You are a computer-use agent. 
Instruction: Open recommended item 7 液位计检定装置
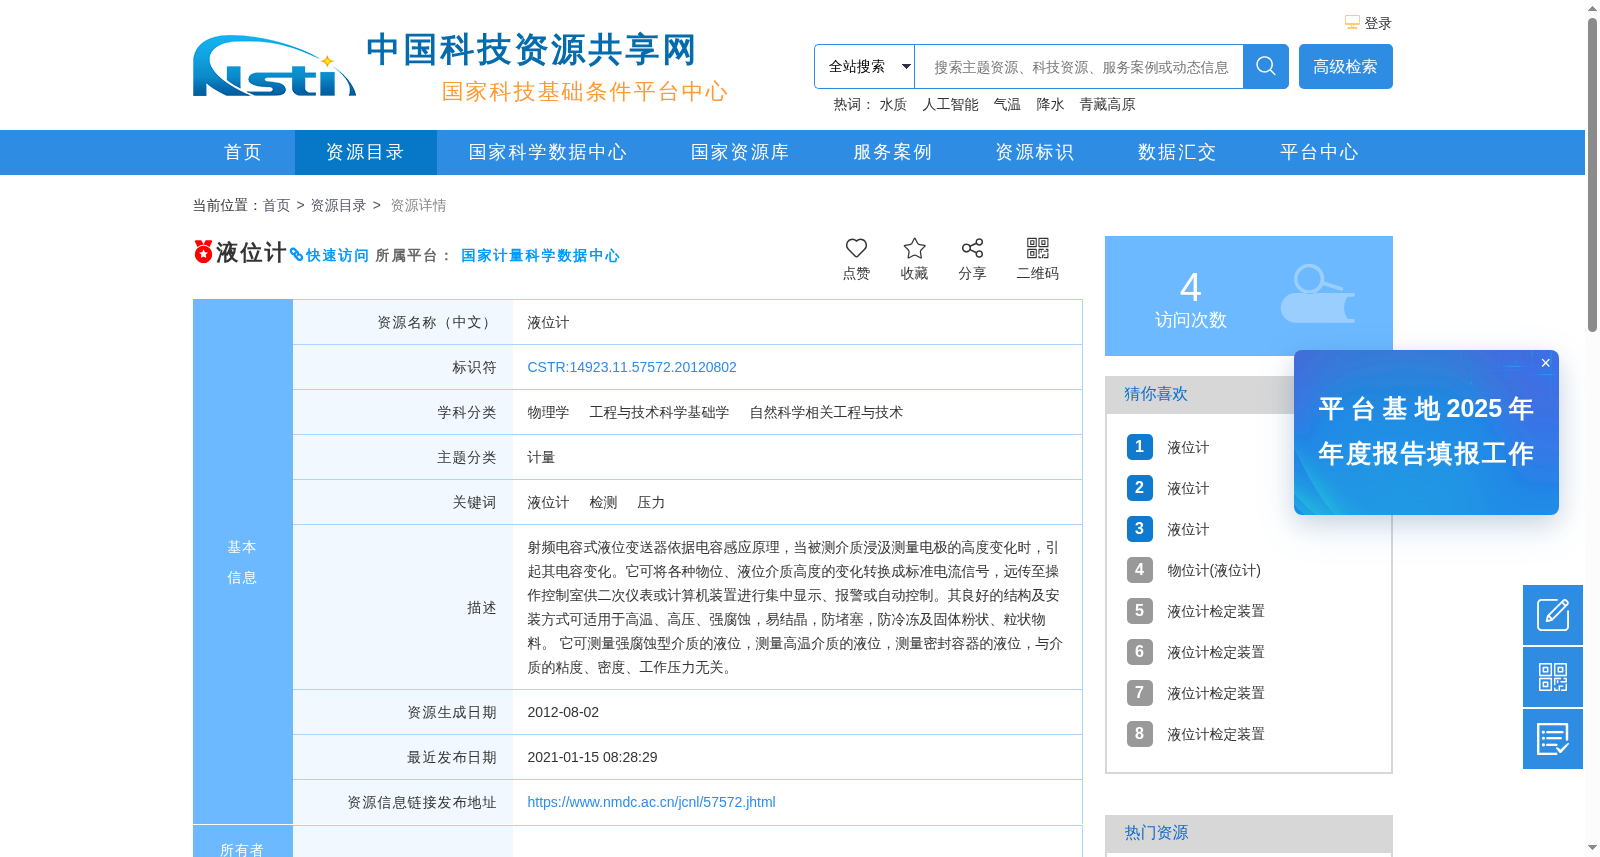coord(1216,693)
